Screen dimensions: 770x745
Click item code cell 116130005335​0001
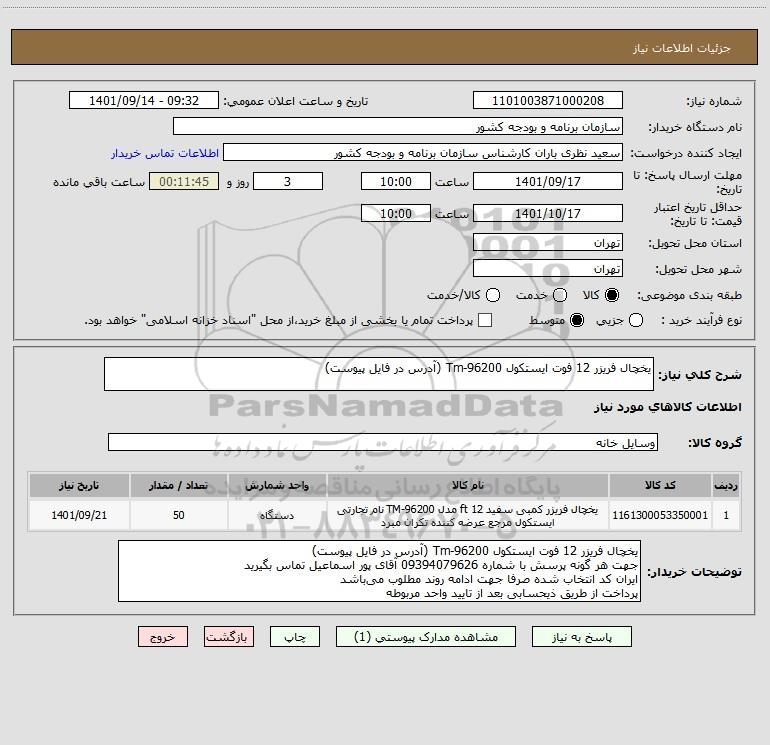(x=660, y=515)
